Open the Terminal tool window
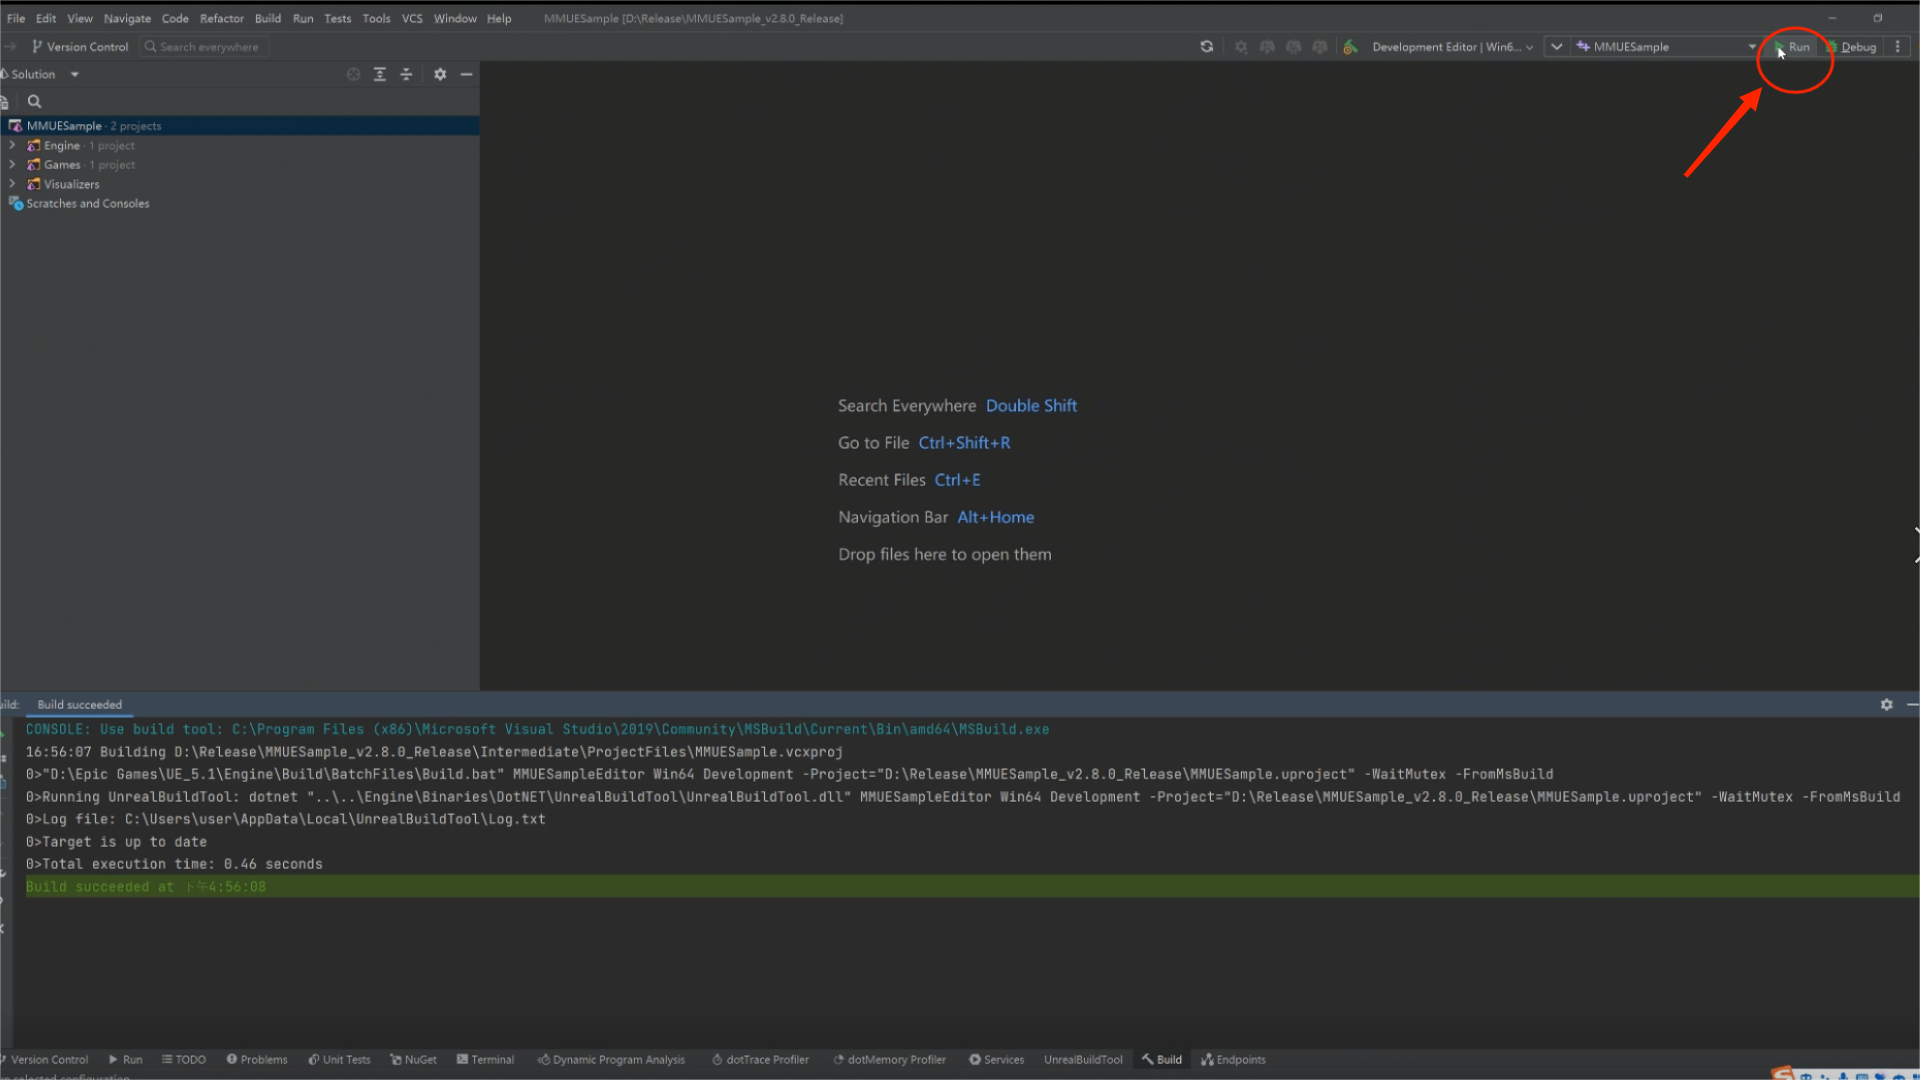This screenshot has width=1920, height=1080. pyautogui.click(x=485, y=1059)
